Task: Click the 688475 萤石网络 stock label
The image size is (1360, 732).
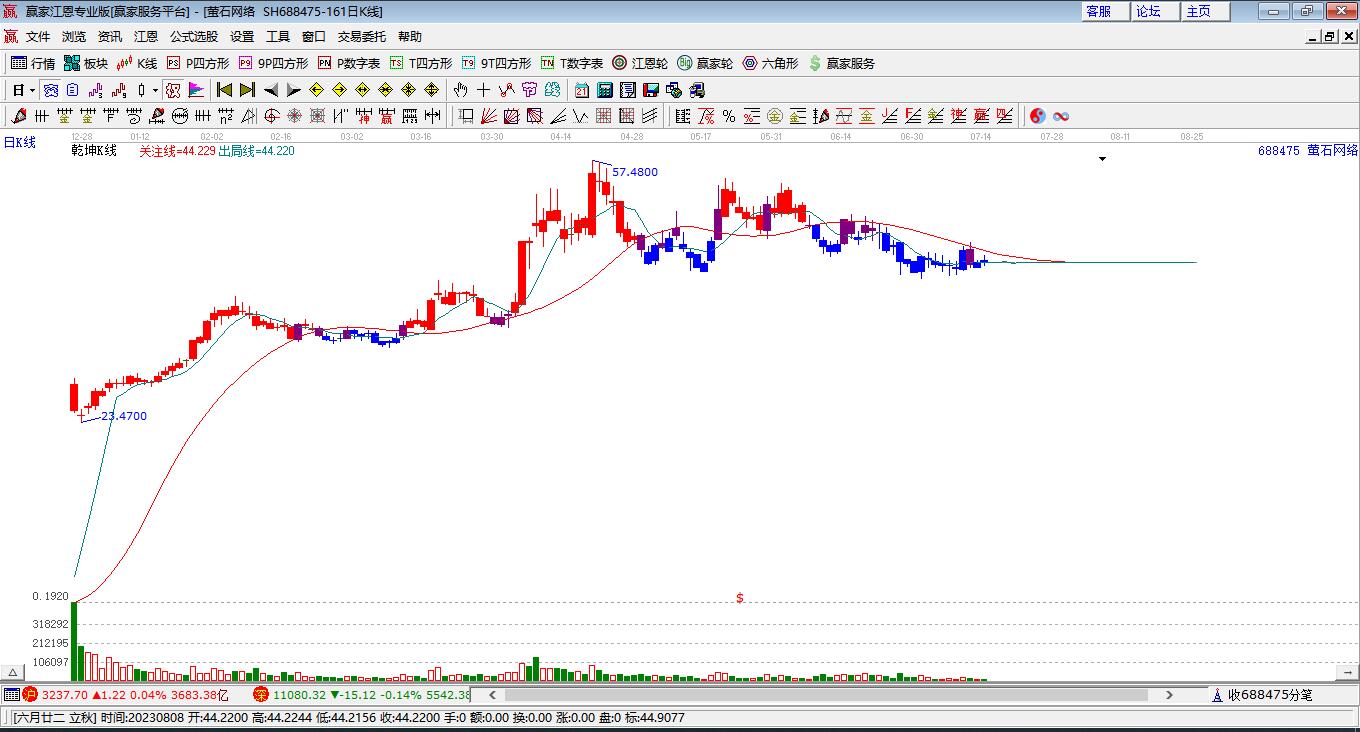Action: click(x=1308, y=151)
